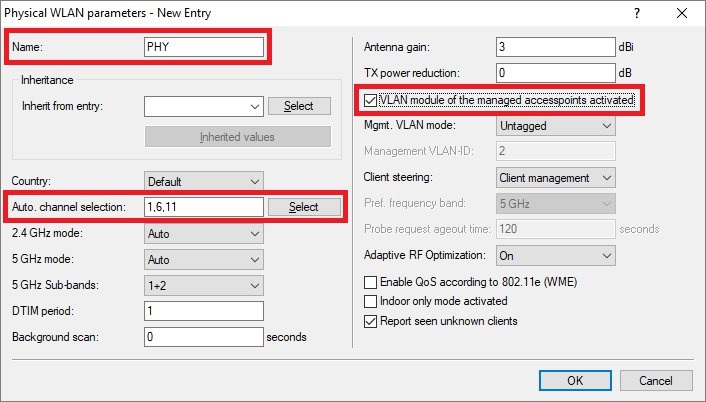706x402 pixels.
Task: Open the 5 GHz mode dropdown
Action: point(204,259)
